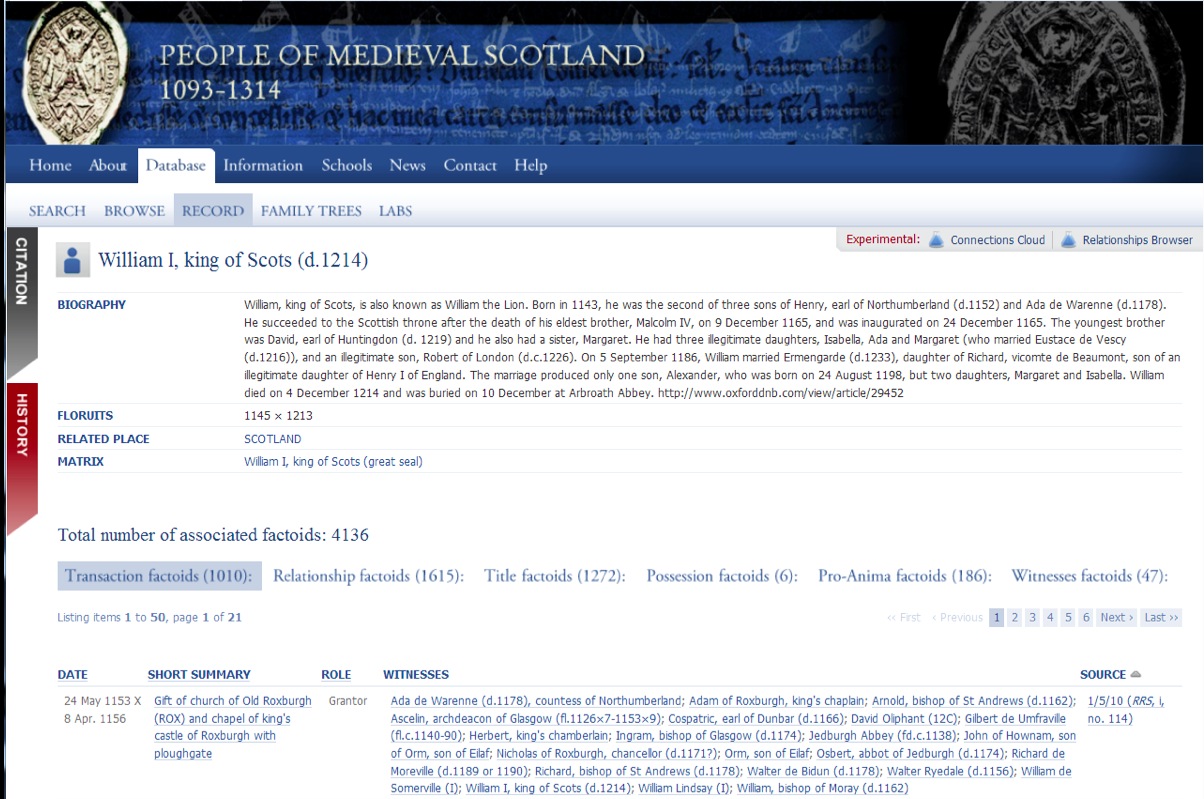Viewport: 1204px width, 799px height.
Task: Jump to the Last page
Action: tap(1161, 618)
